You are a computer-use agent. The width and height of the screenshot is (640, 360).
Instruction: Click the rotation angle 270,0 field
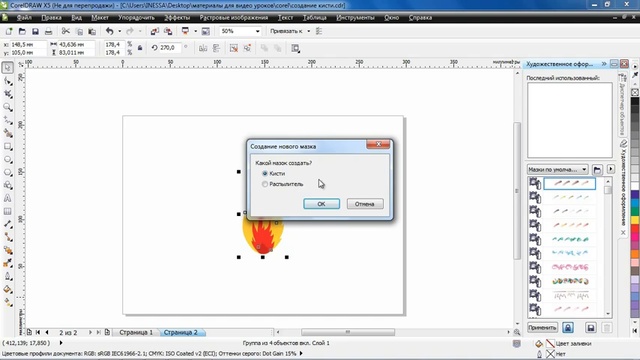coord(170,48)
